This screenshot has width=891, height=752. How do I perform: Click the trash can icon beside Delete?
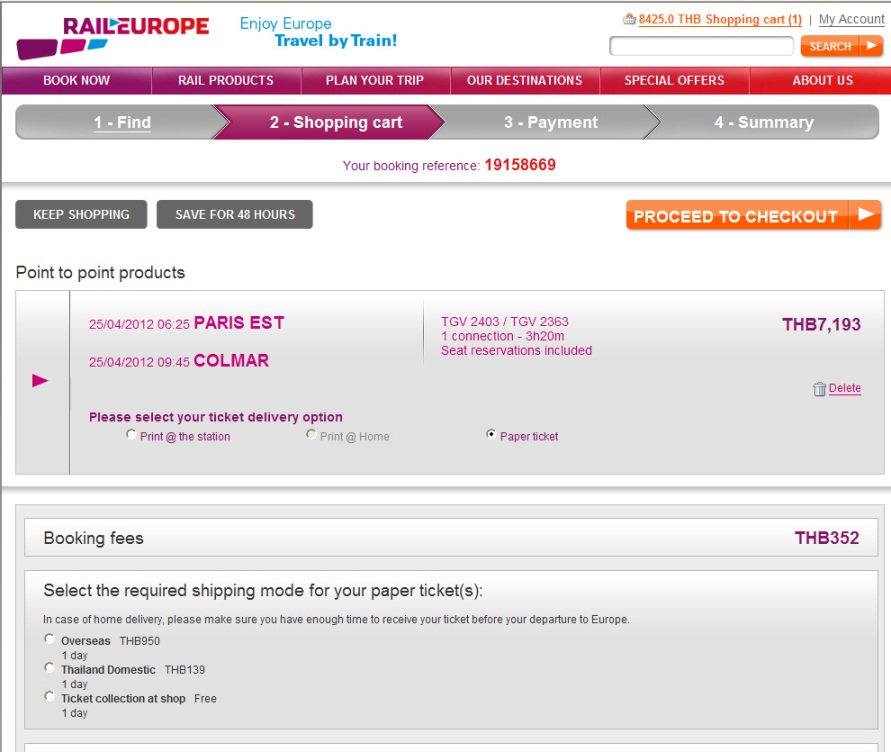pyautogui.click(x=819, y=389)
